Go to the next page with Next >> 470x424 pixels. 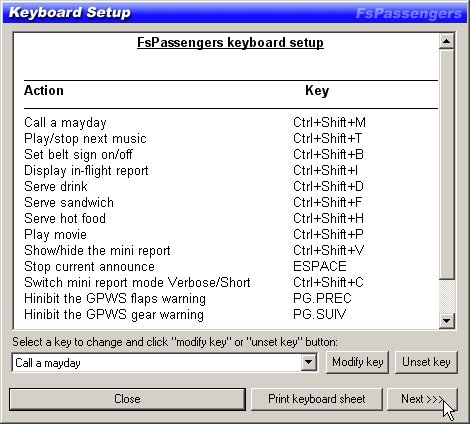pos(422,399)
